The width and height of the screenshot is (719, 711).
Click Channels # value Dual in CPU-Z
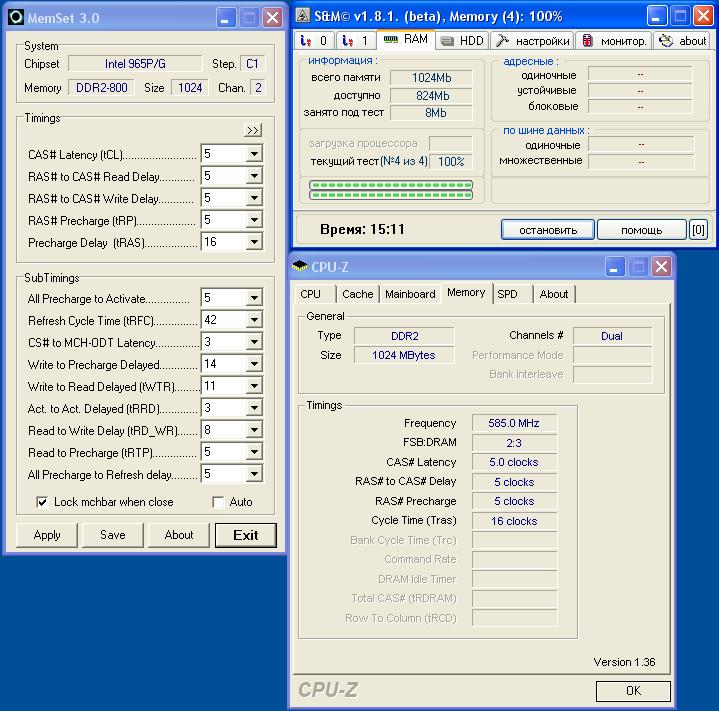612,336
